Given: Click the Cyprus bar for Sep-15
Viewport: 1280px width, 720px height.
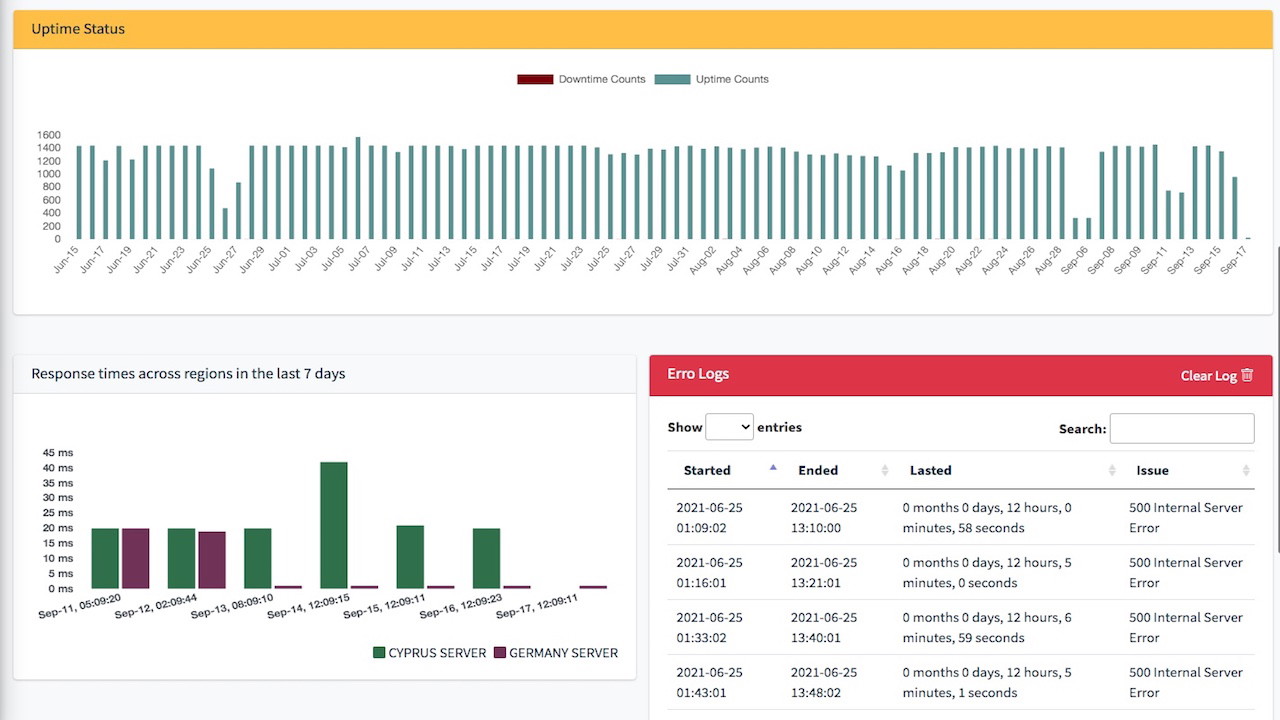Looking at the screenshot, I should pyautogui.click(x=410, y=557).
